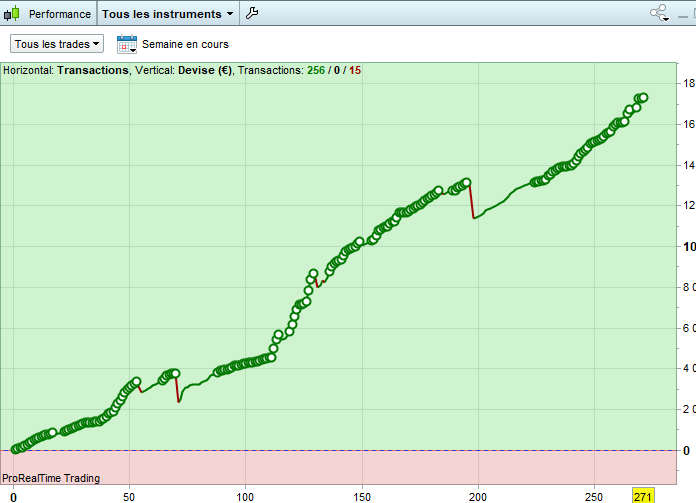Open the calendar period icon
The width and height of the screenshot is (696, 503).
pyautogui.click(x=127, y=44)
